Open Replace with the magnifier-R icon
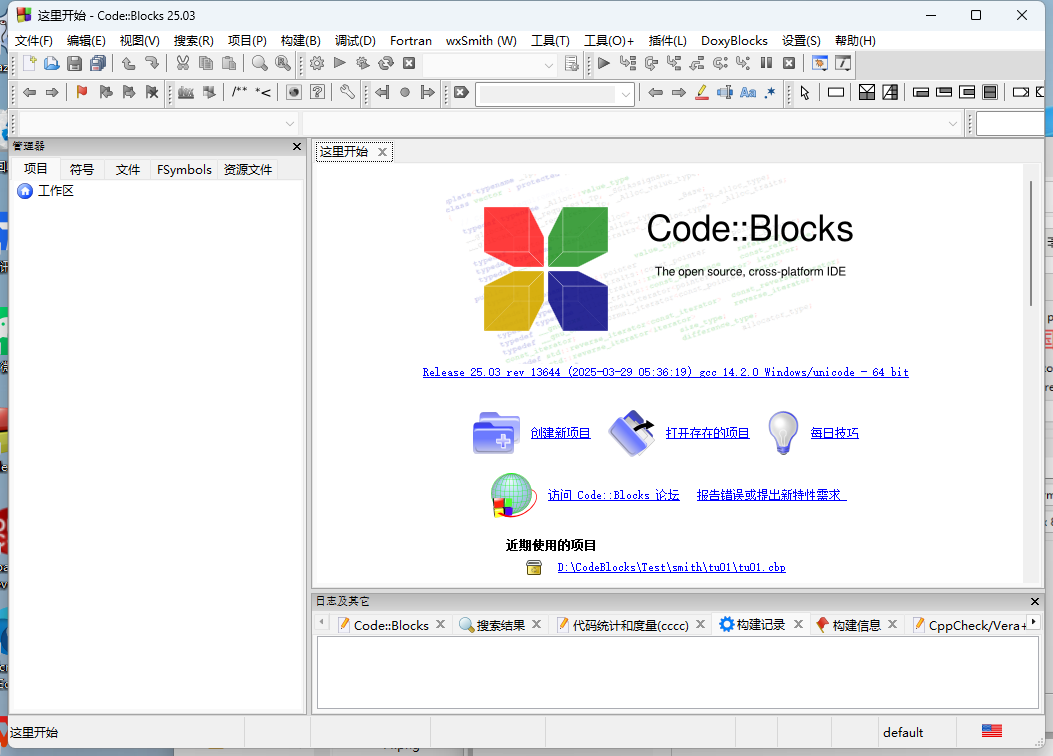This screenshot has width=1053, height=756. click(x=283, y=64)
